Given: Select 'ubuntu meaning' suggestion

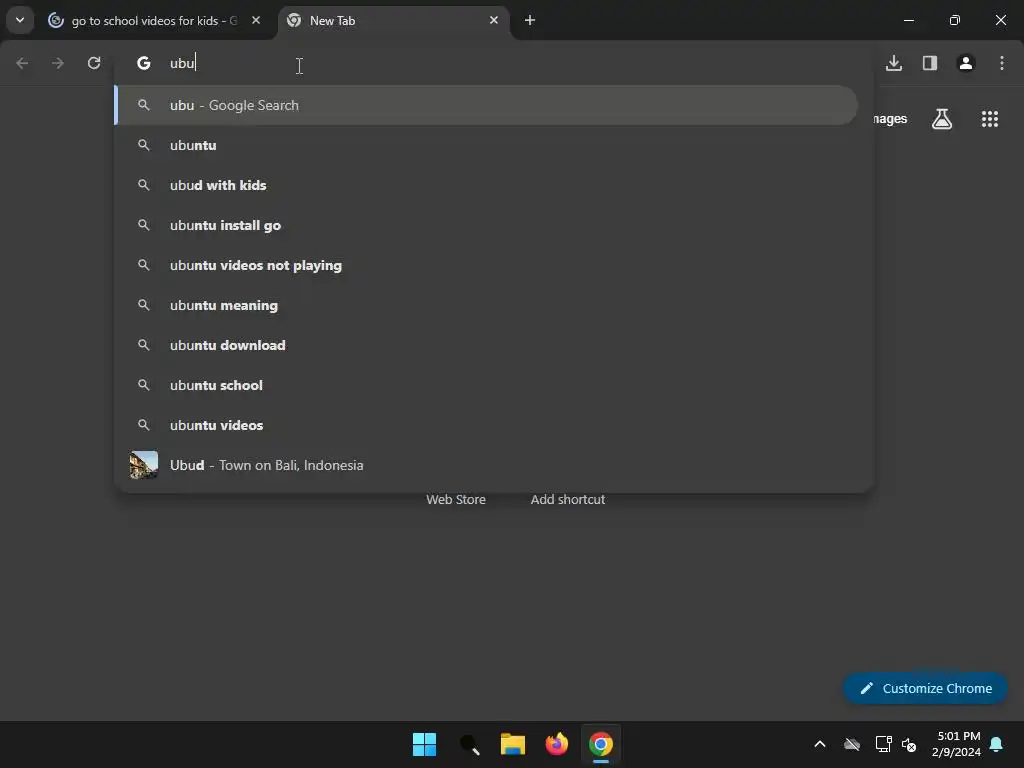Looking at the screenshot, I should [487, 305].
